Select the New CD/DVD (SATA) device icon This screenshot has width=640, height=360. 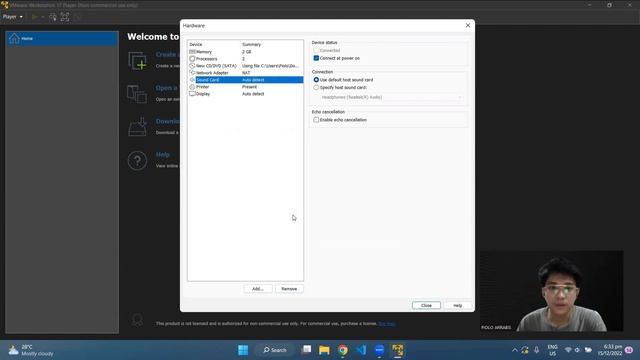(192, 66)
